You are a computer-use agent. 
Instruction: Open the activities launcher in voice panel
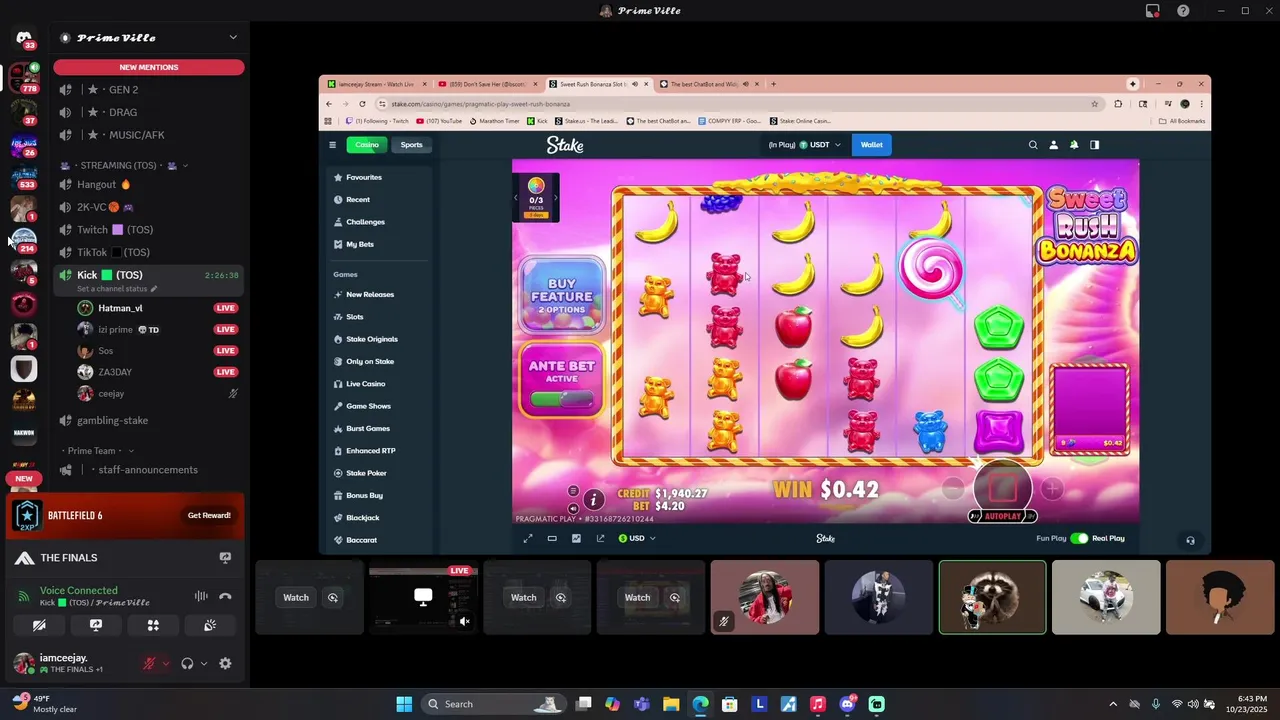point(153,625)
